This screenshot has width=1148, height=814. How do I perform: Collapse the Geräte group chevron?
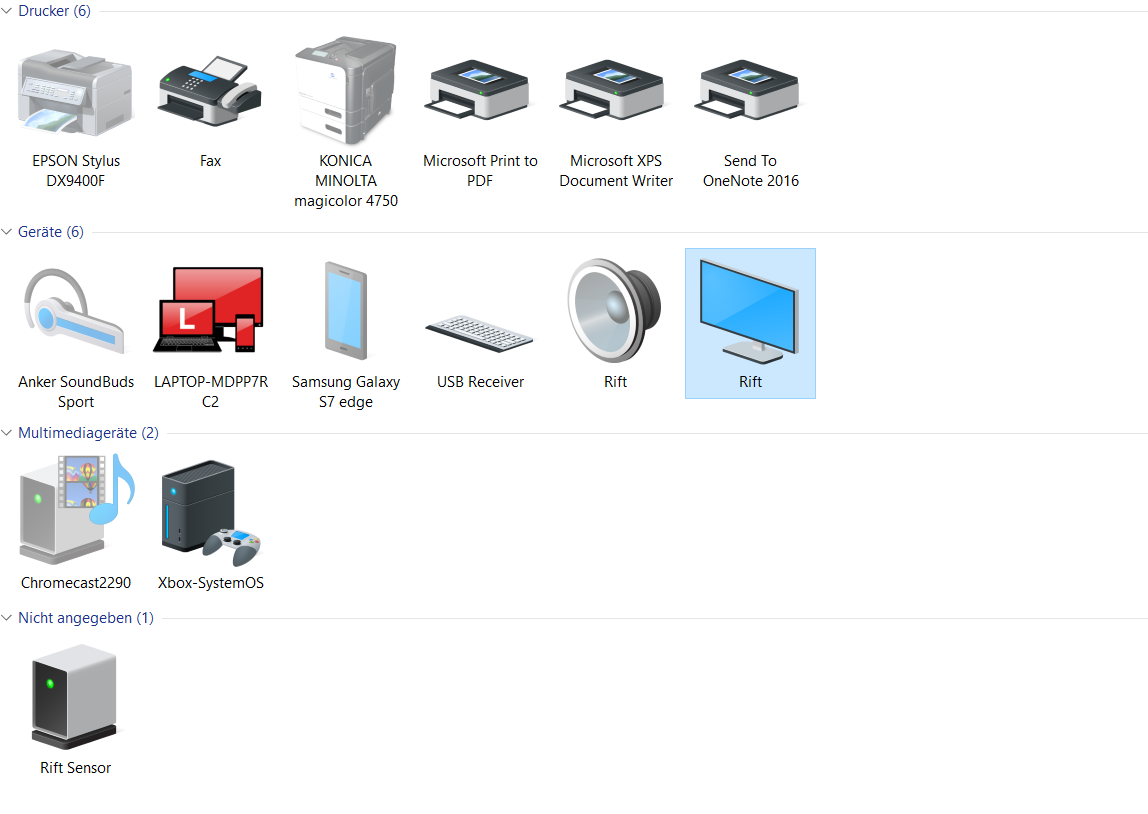(x=7, y=232)
